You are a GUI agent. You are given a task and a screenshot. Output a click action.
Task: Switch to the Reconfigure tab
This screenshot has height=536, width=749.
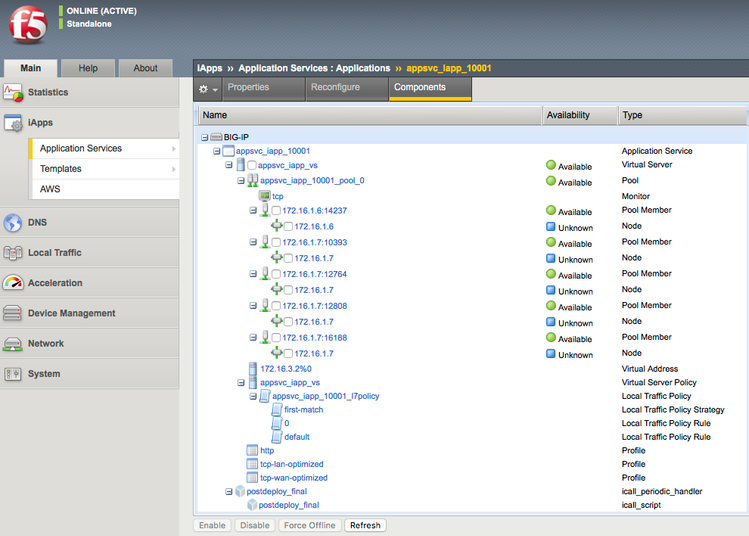pos(335,88)
